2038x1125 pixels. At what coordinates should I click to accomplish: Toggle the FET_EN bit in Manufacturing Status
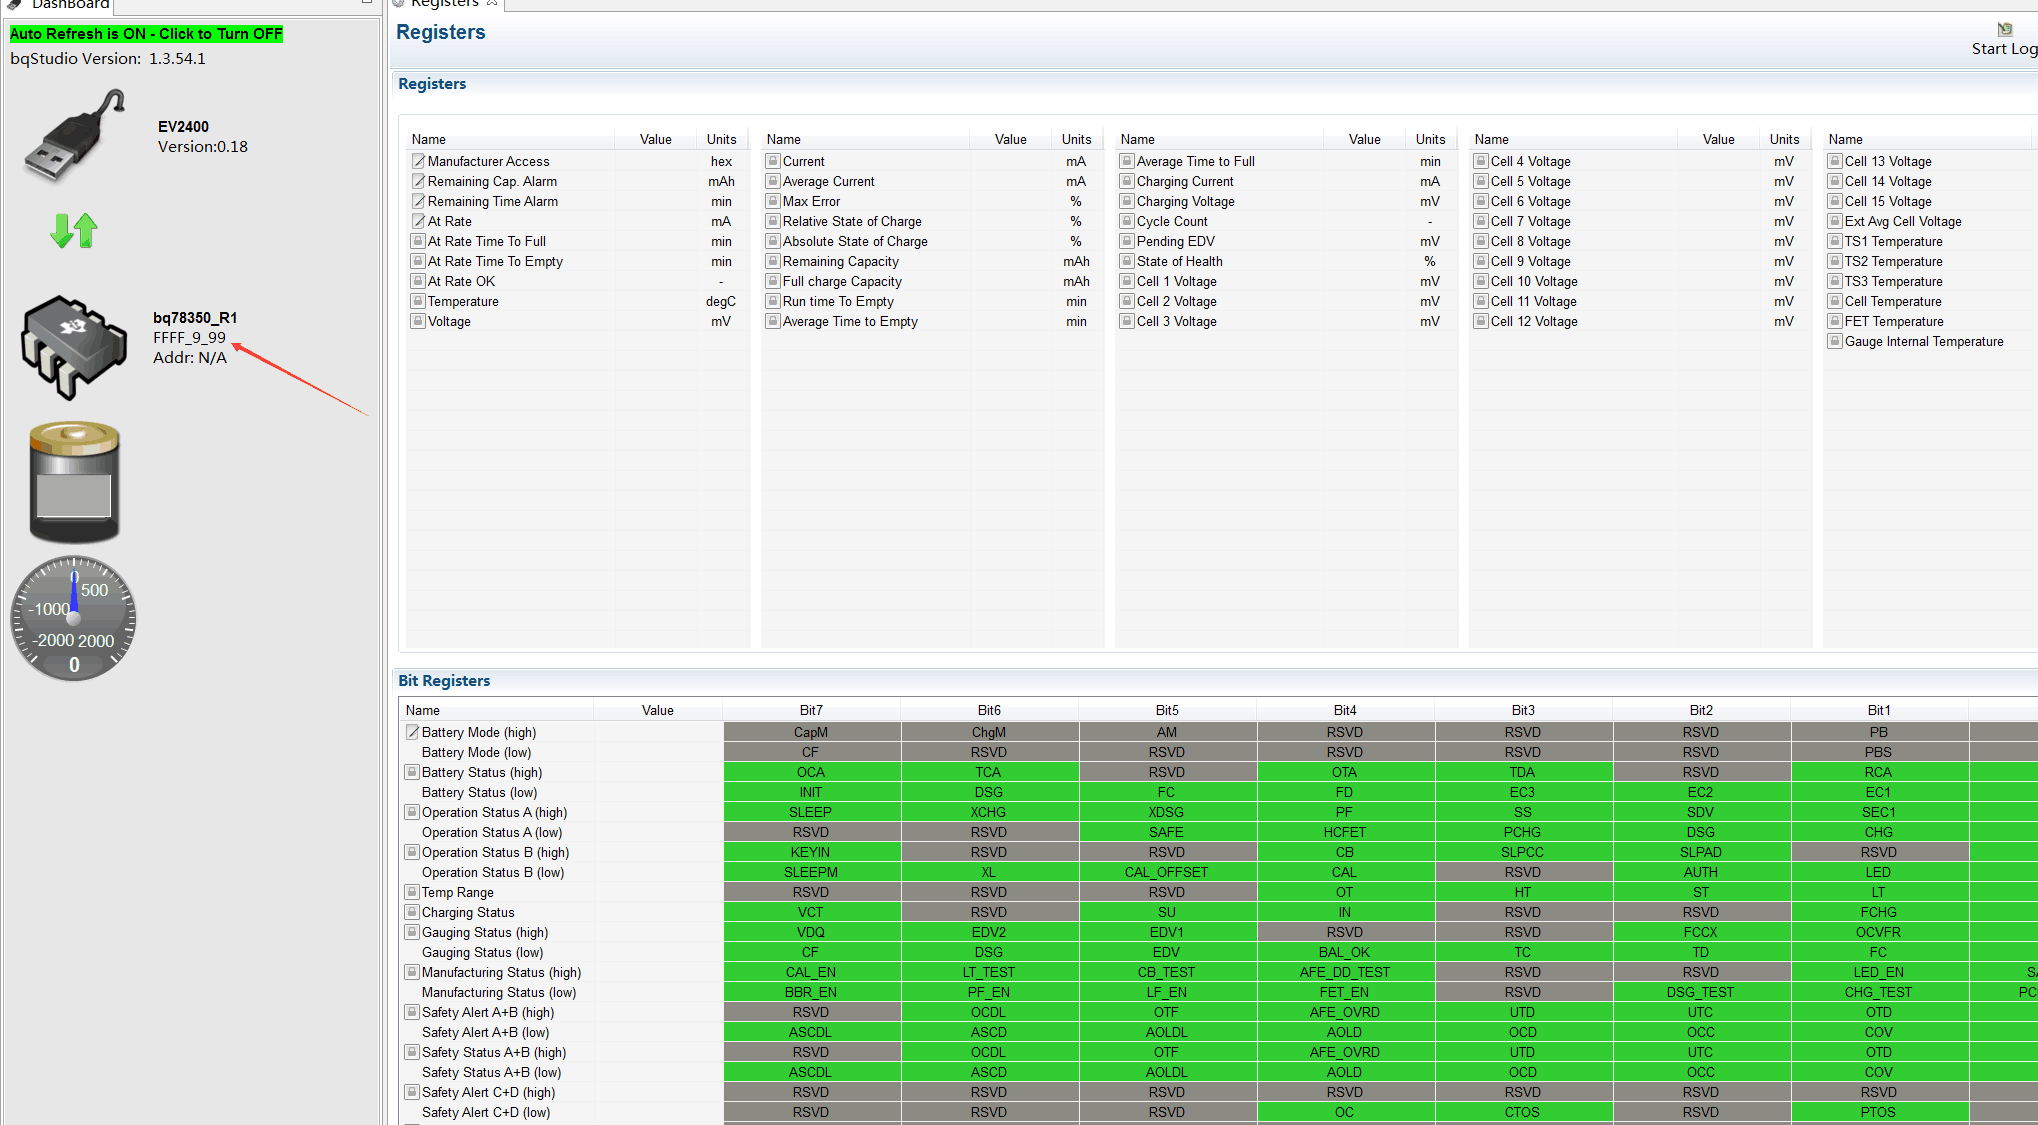(x=1344, y=992)
